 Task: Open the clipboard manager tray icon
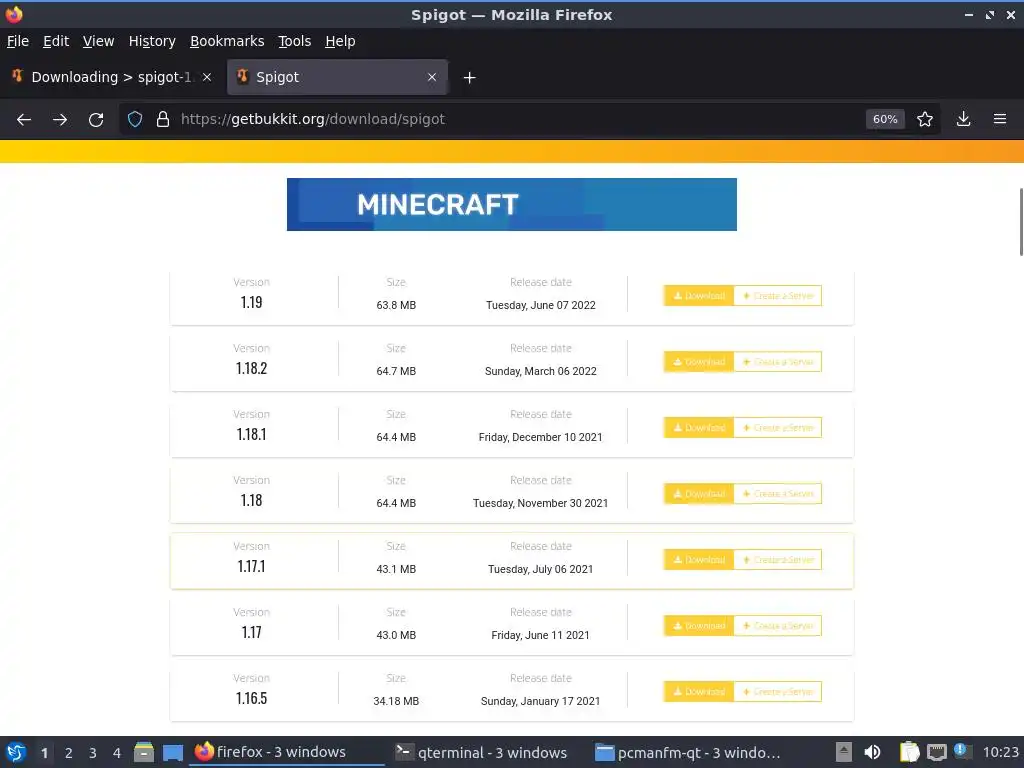(x=909, y=752)
